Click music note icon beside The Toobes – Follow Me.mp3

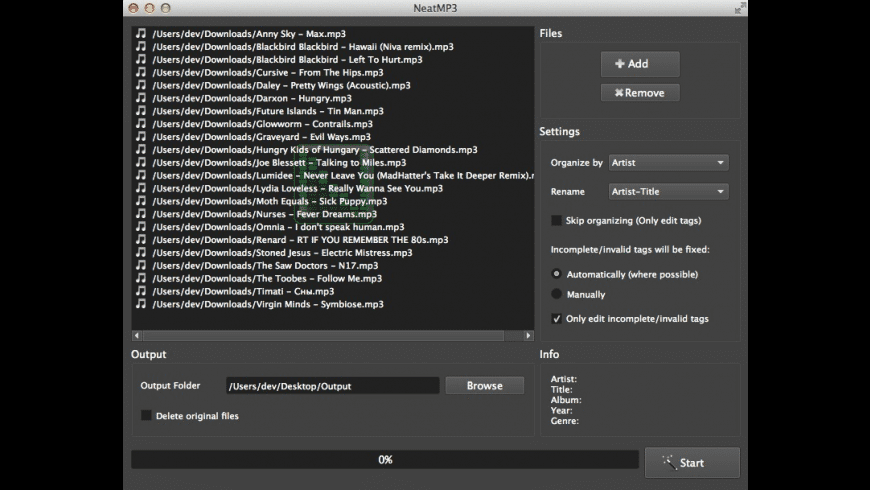click(141, 277)
